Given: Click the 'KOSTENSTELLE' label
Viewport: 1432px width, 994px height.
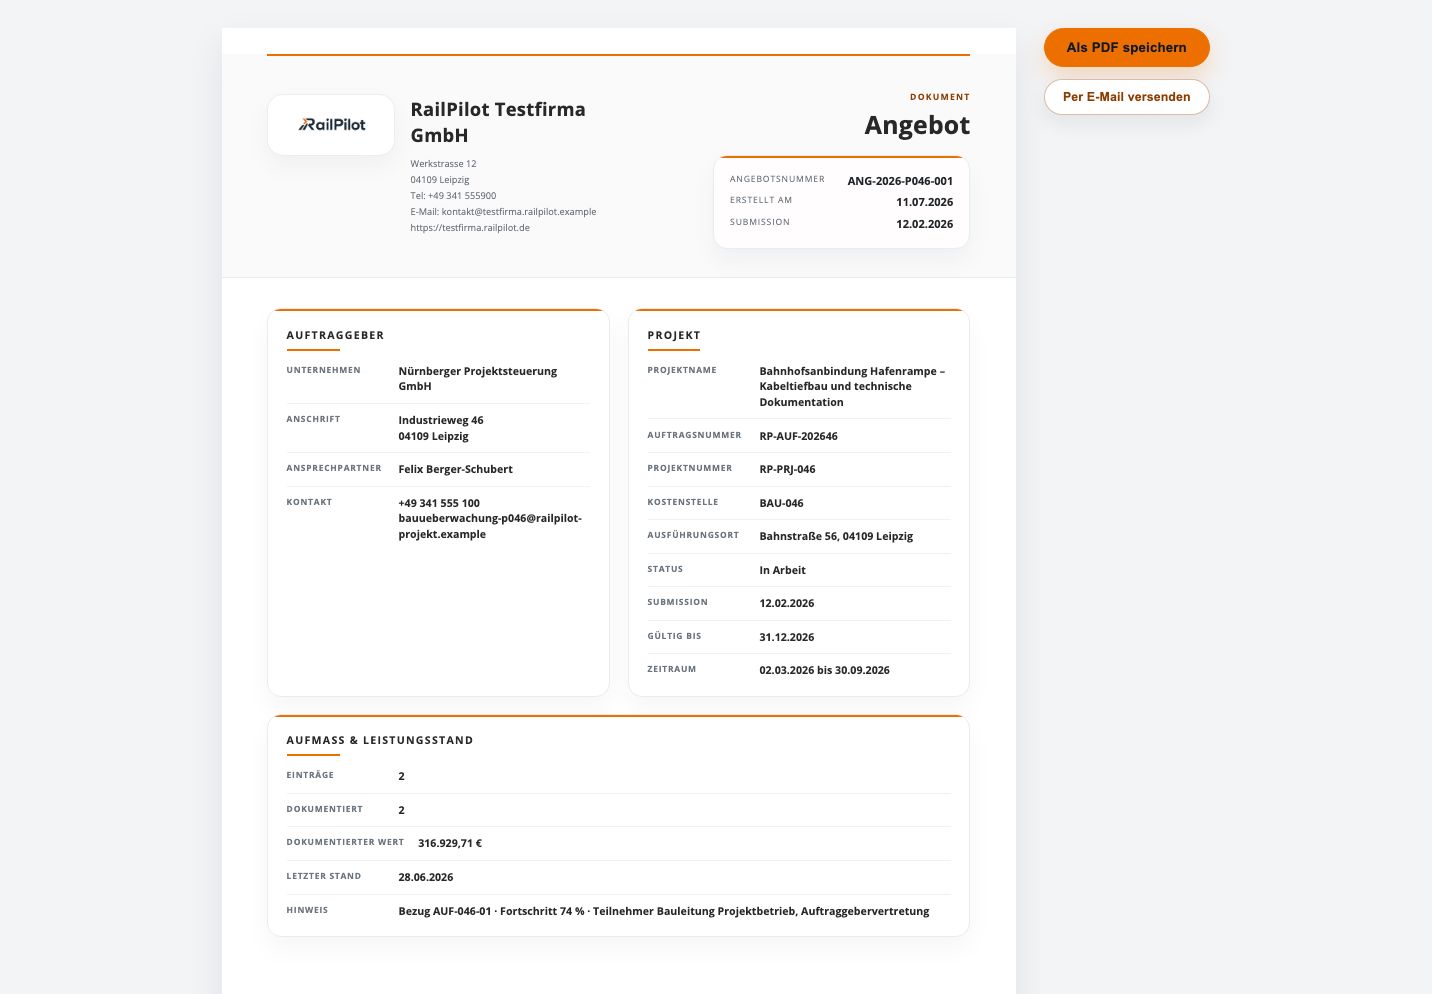Looking at the screenshot, I should tap(683, 502).
